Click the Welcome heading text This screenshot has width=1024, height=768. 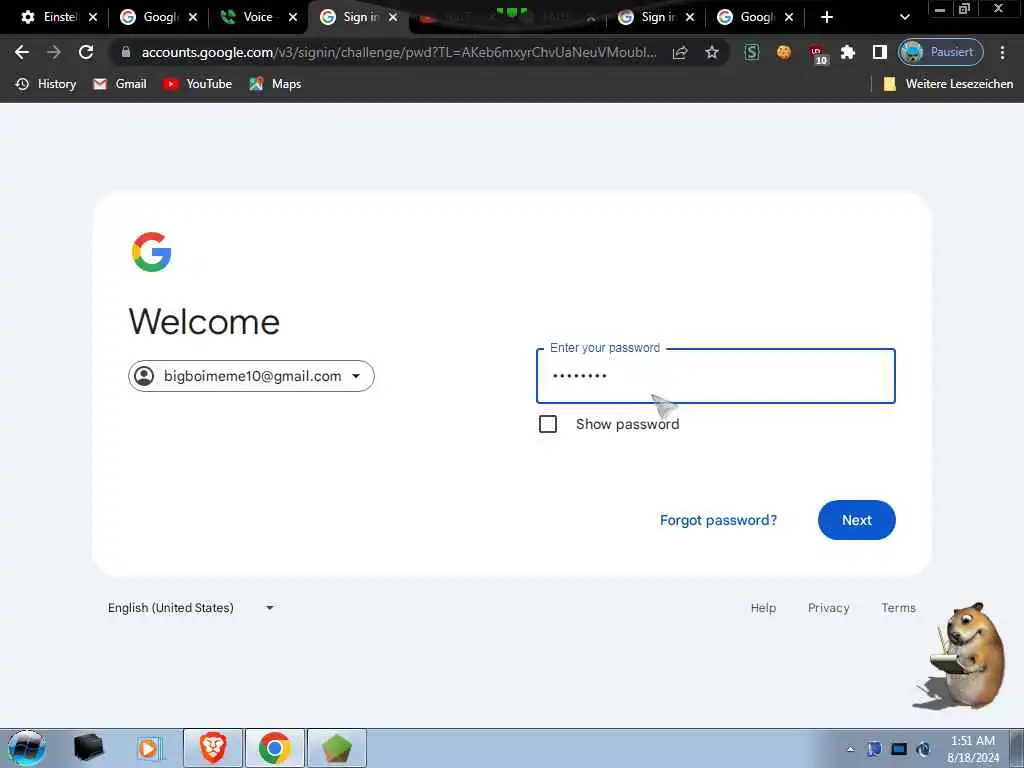204,321
